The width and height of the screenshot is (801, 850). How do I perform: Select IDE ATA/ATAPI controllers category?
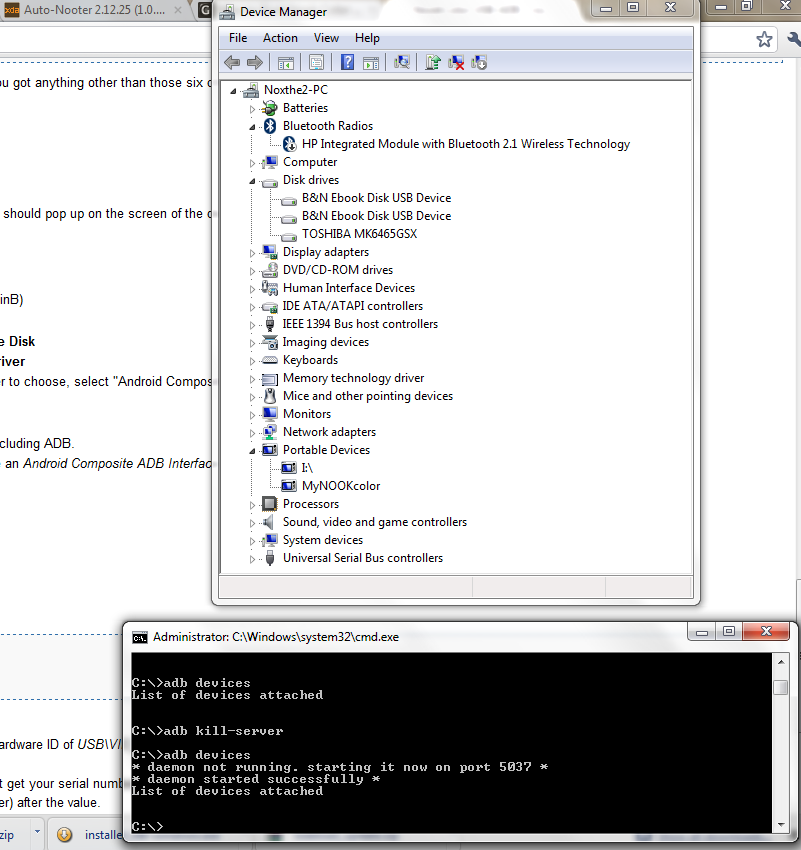(352, 306)
